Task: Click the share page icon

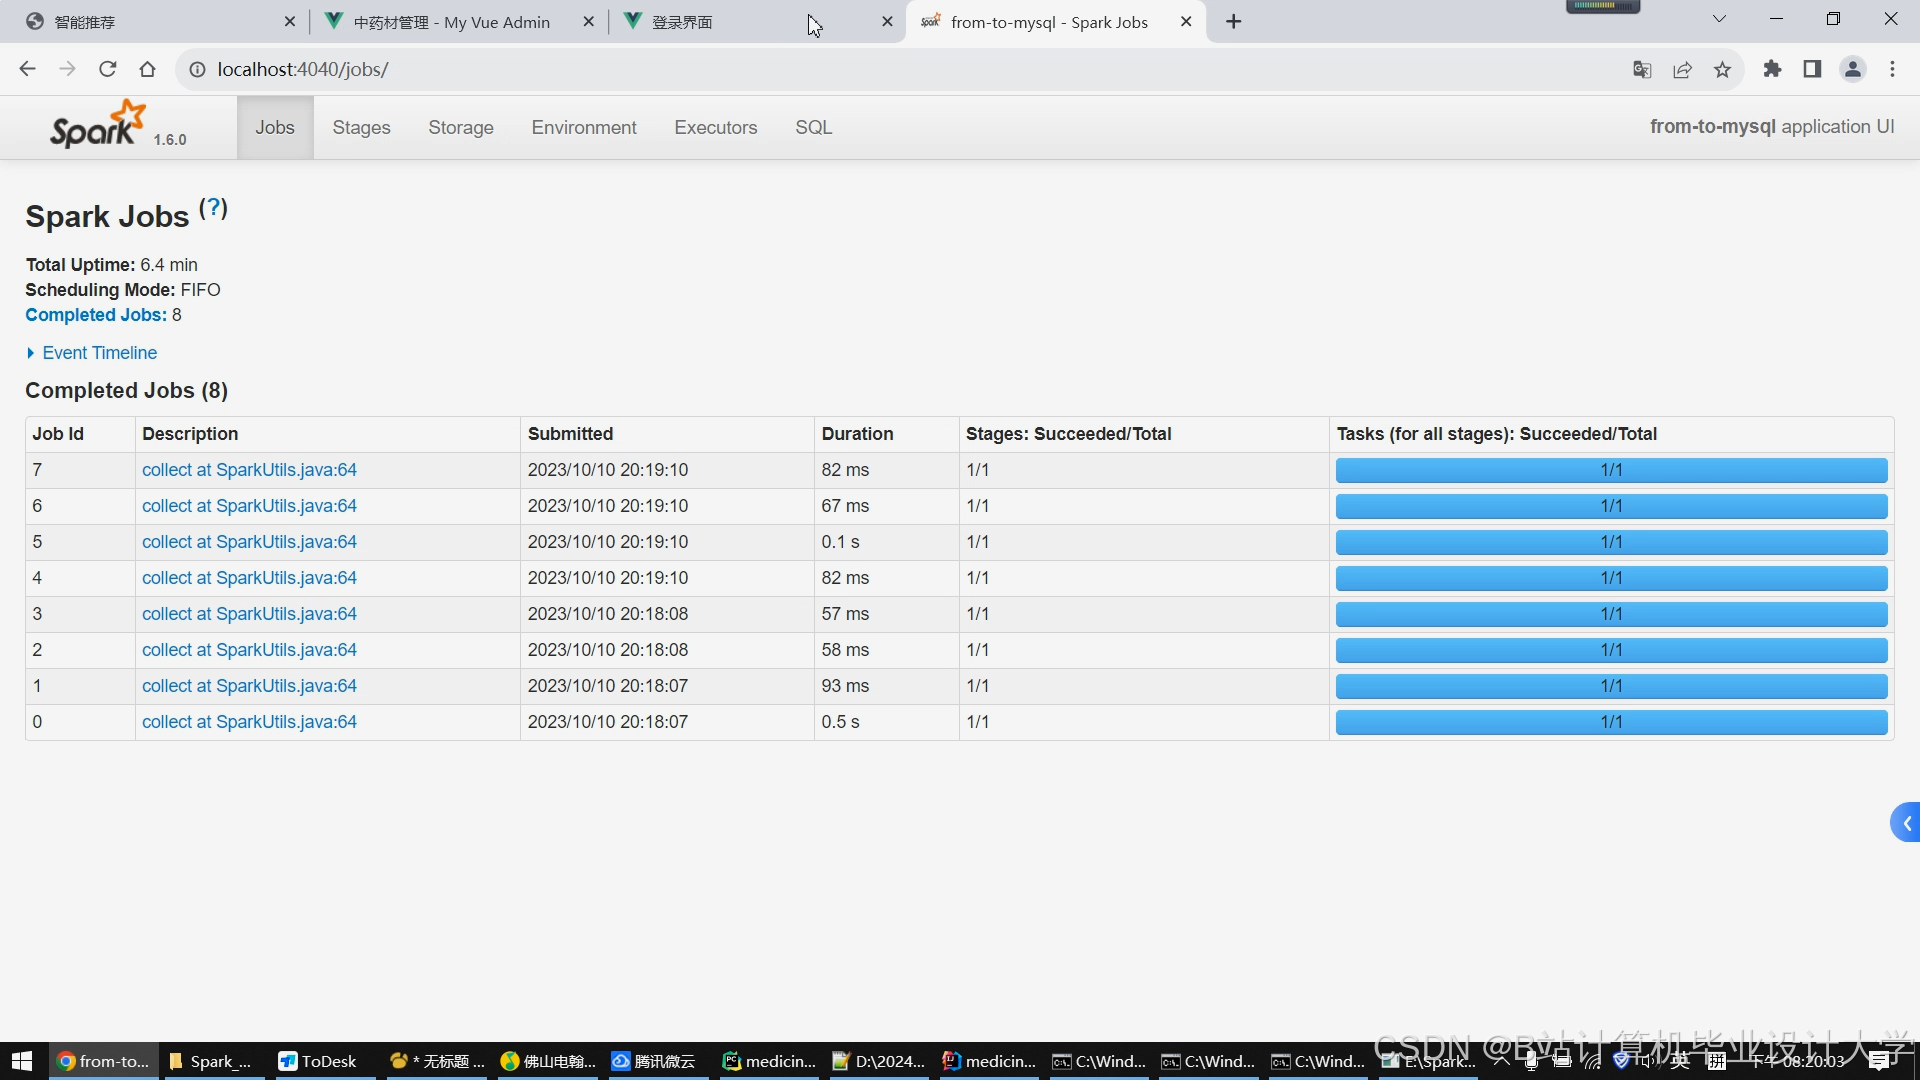Action: point(1682,69)
